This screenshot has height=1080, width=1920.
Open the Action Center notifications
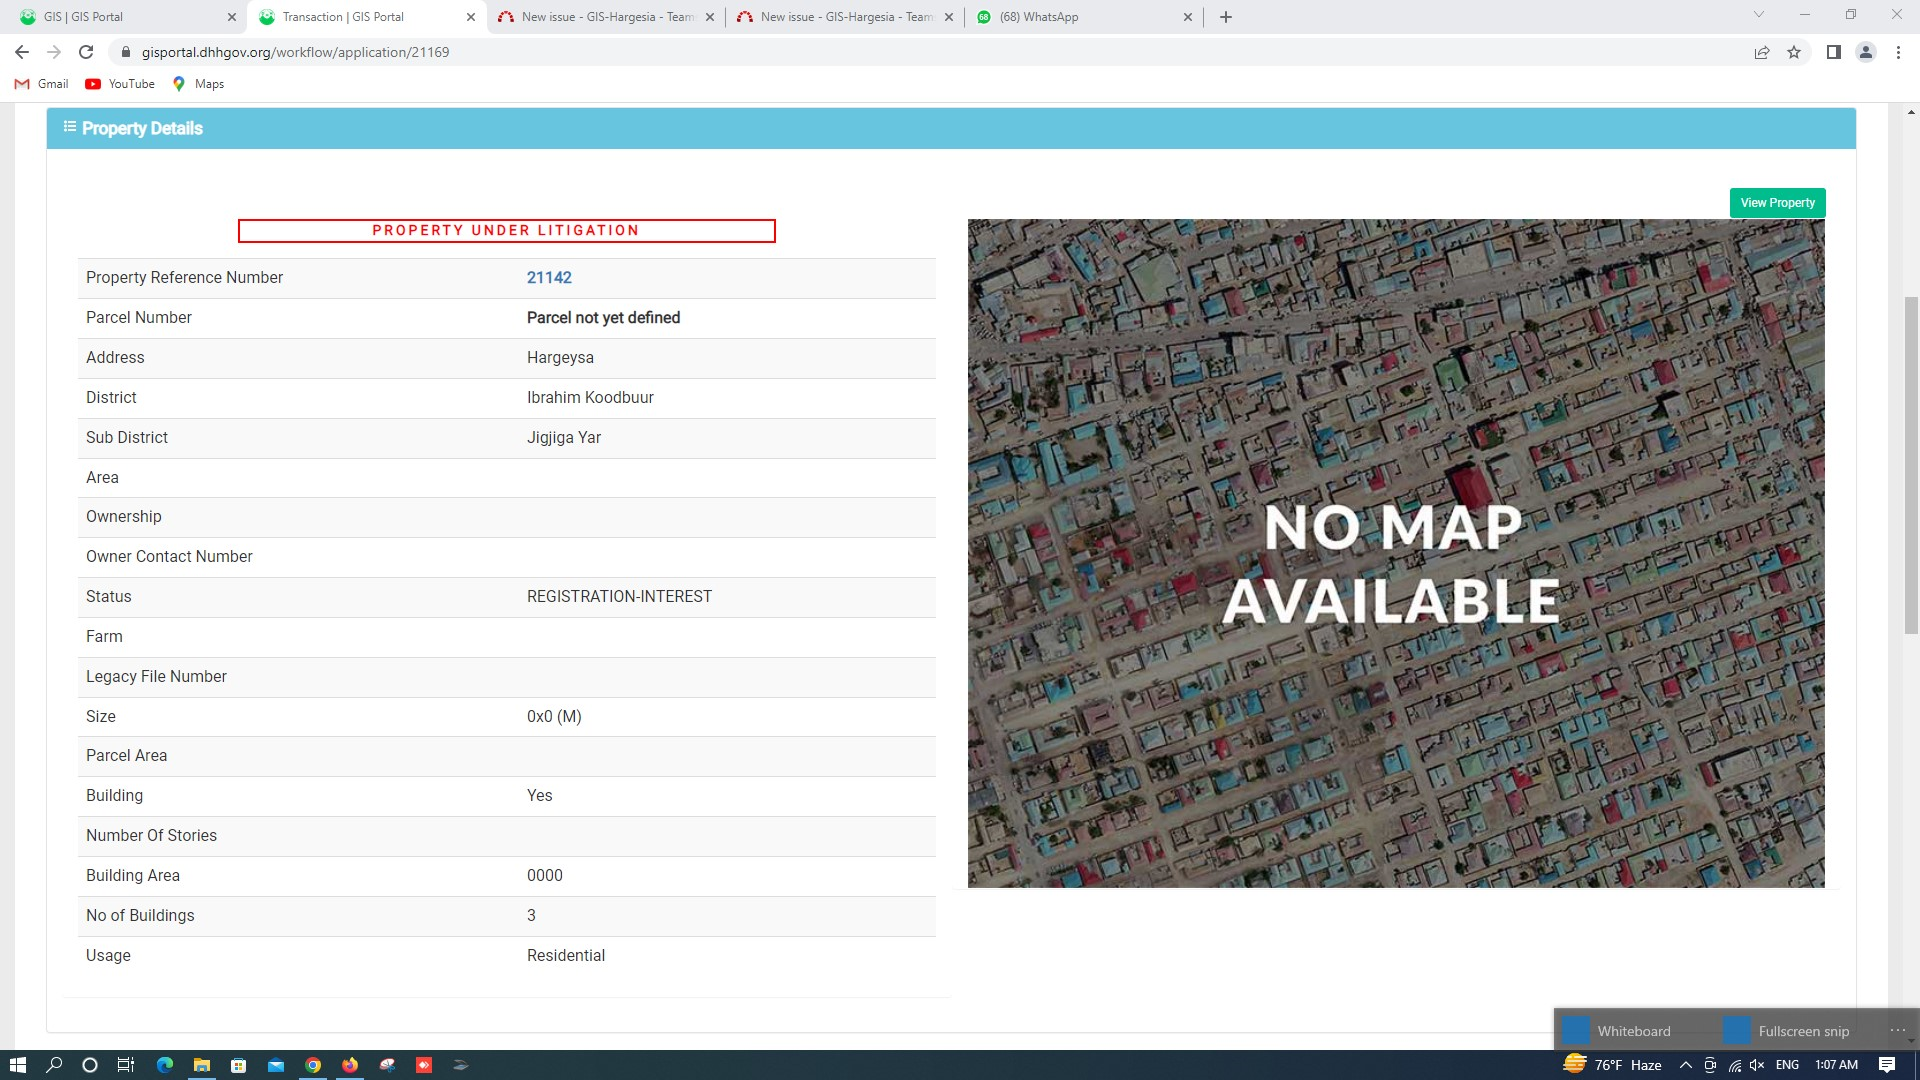click(x=1887, y=1065)
